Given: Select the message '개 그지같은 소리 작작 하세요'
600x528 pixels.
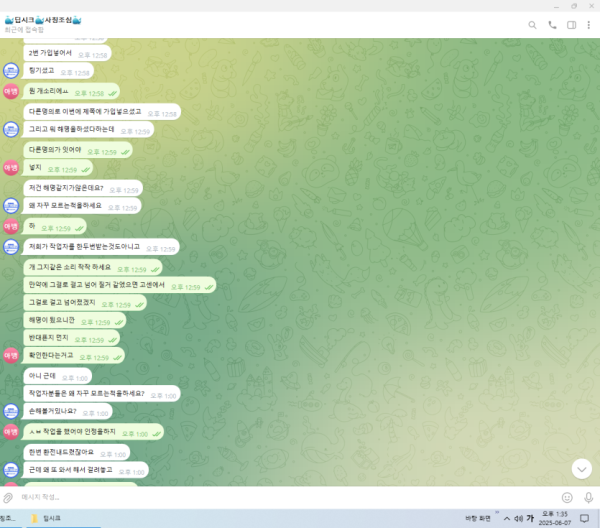Looking at the screenshot, I should 93,267.
